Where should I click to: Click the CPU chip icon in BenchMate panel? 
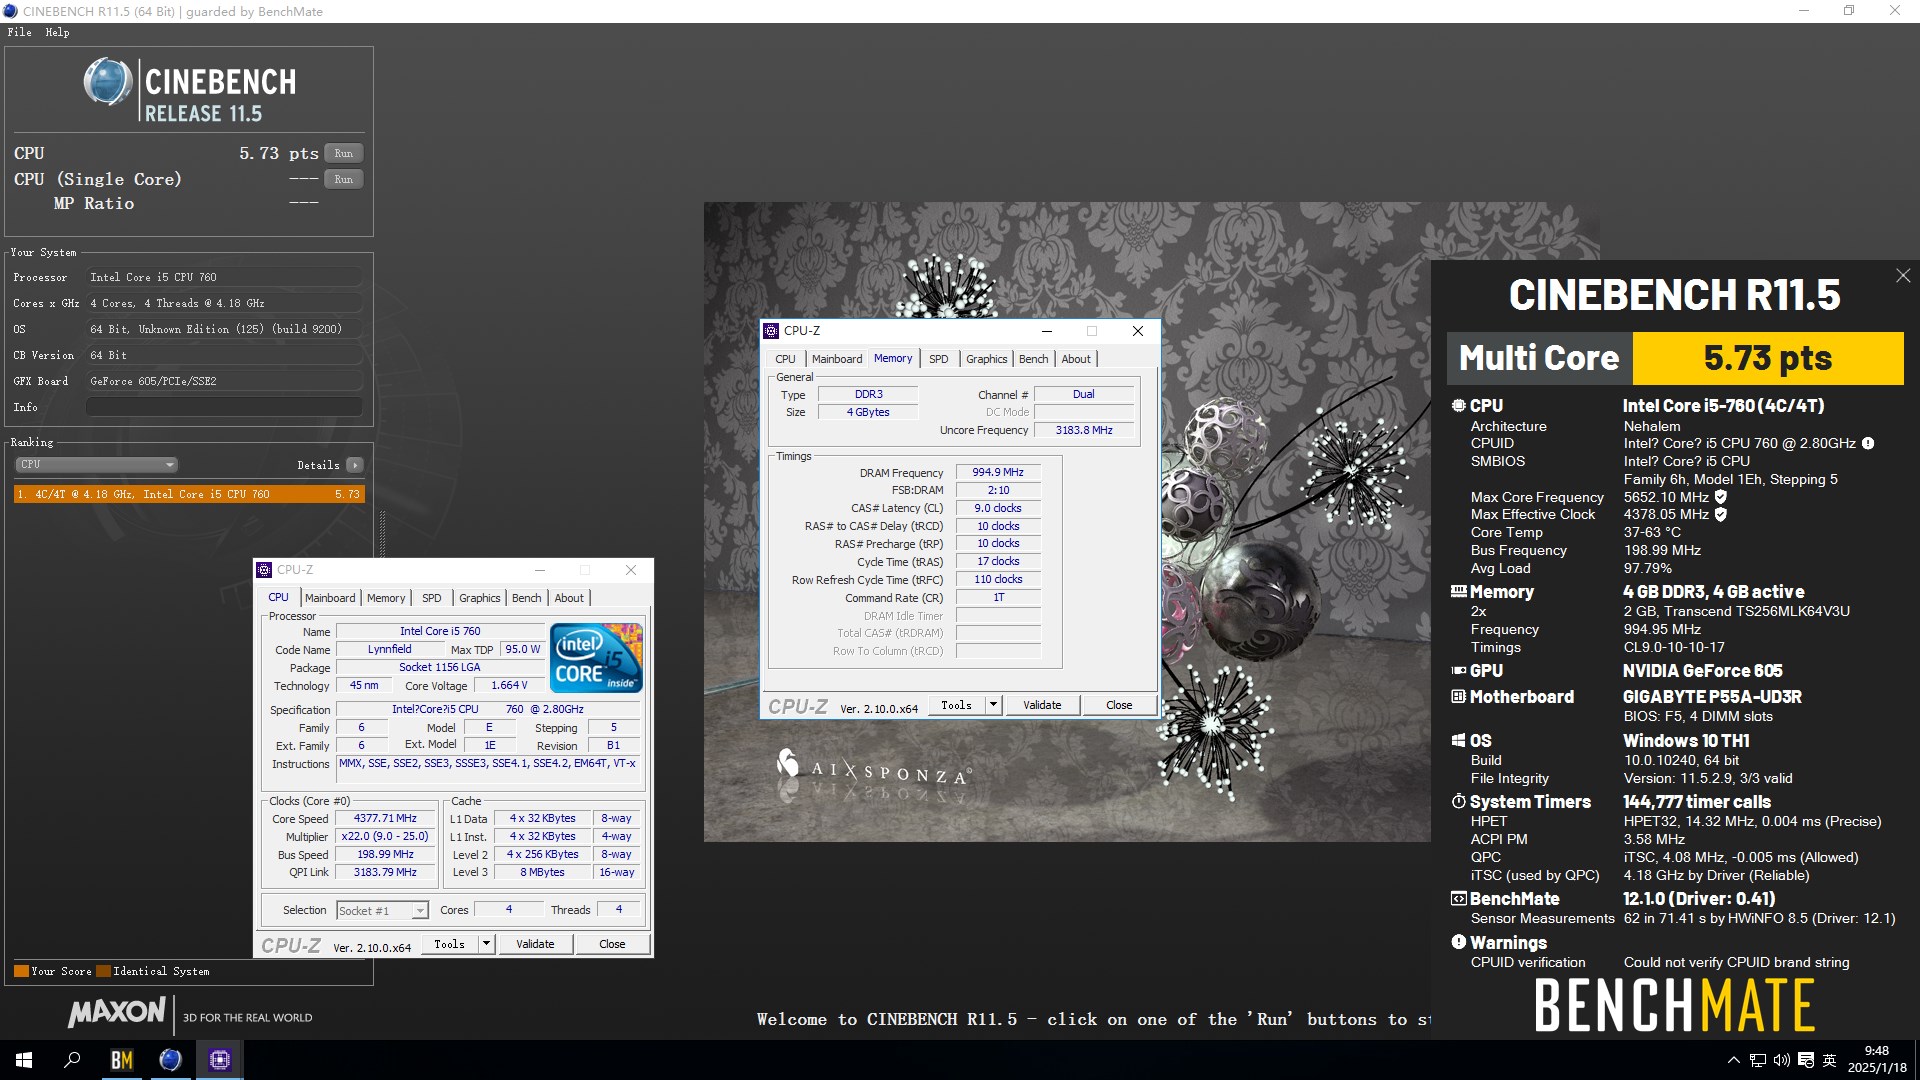(1459, 406)
